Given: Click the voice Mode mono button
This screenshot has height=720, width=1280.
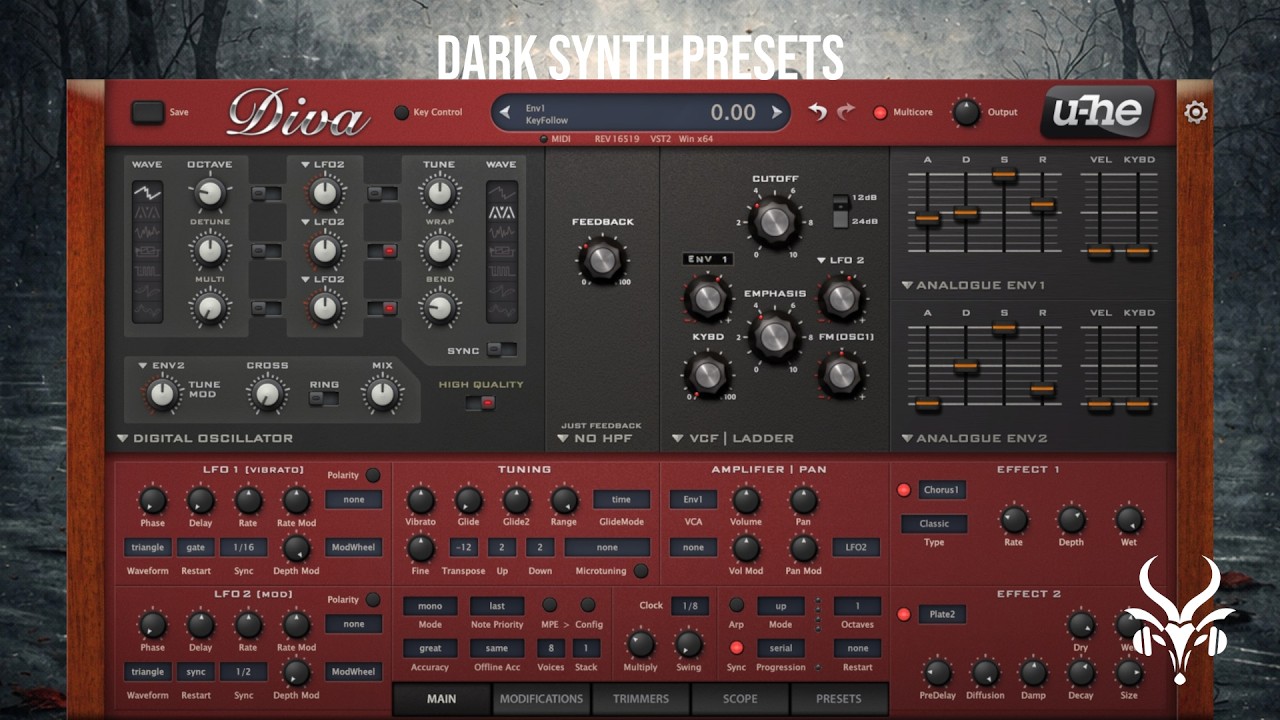Looking at the screenshot, I should [x=430, y=606].
